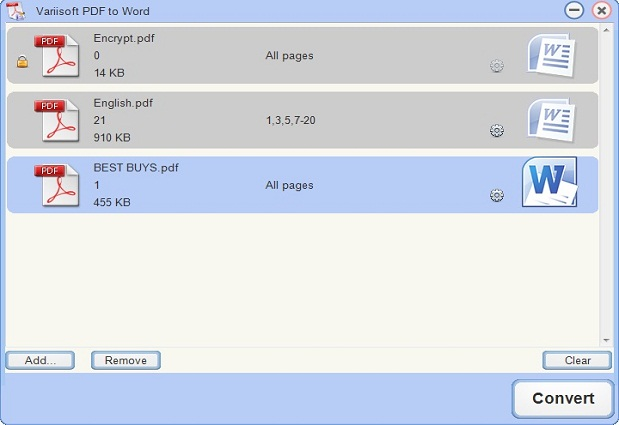Start conversion with Convert button
This screenshot has width=619, height=425.
coord(563,399)
